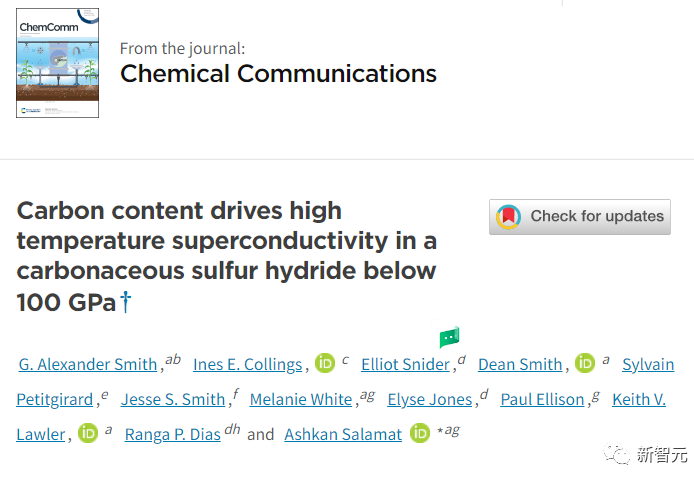
Task: Open author link Paul Ellison
Action: click(542, 400)
